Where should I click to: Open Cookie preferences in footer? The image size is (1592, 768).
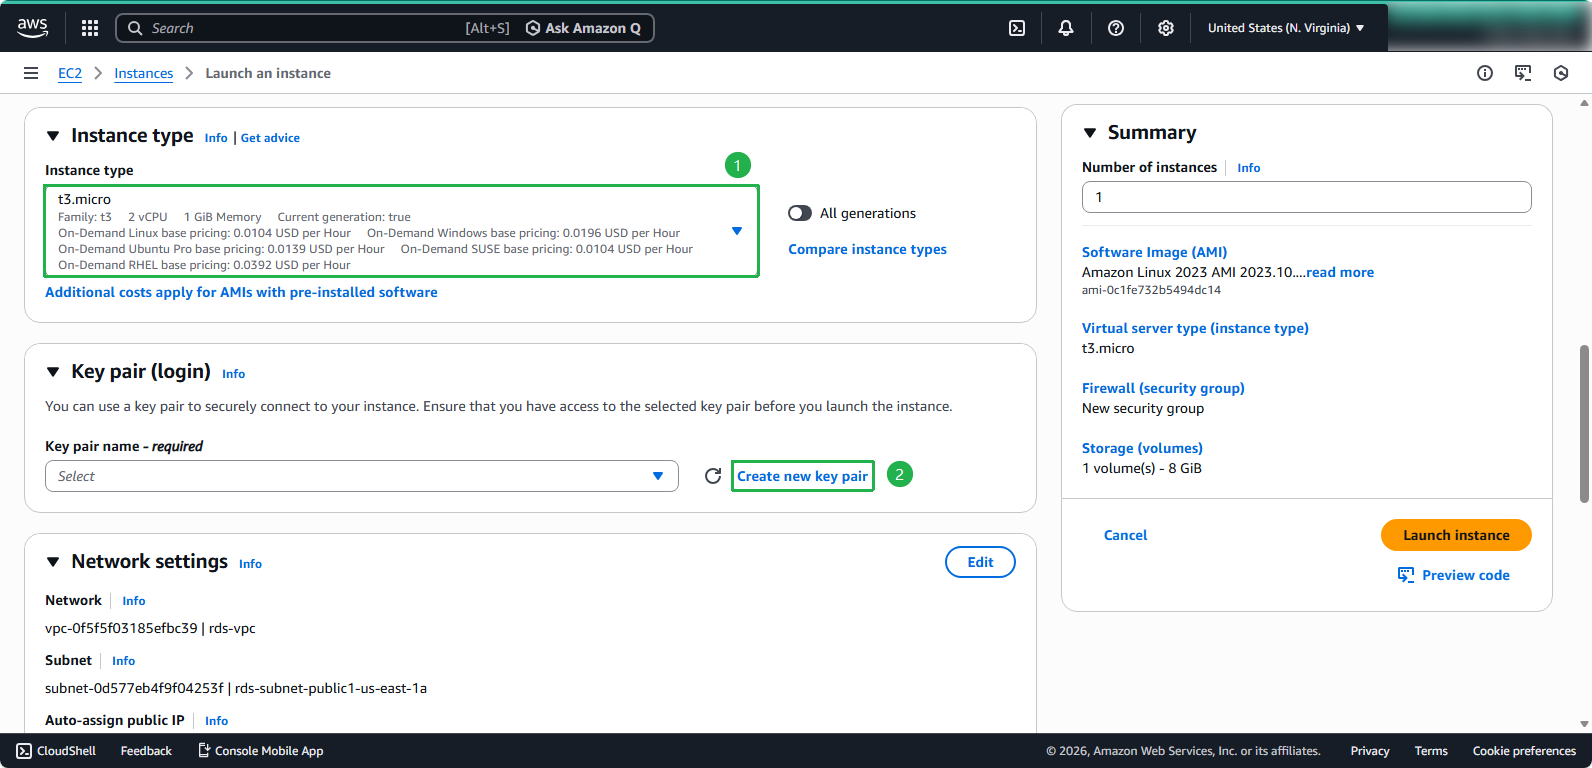(x=1524, y=751)
